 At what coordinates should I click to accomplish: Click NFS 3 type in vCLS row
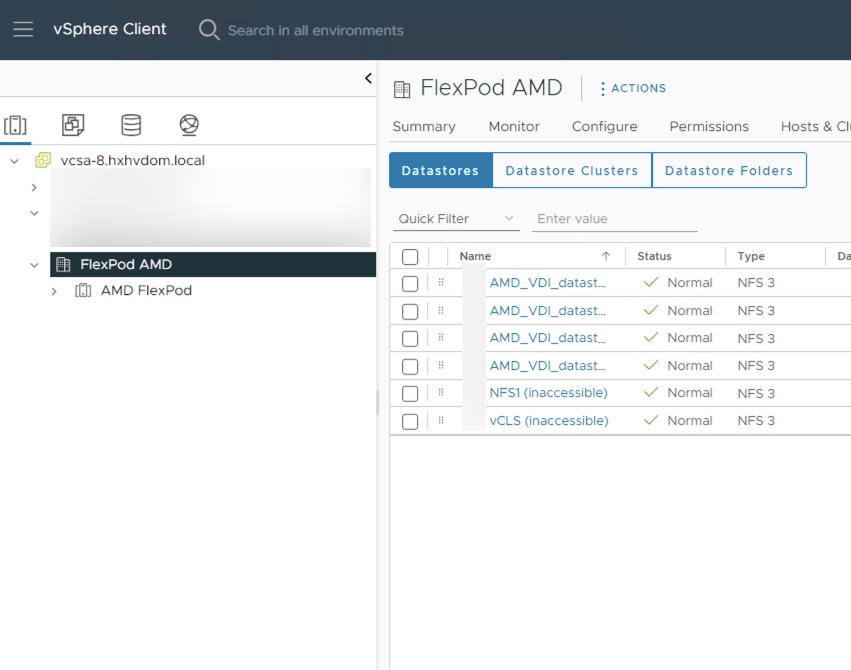755,420
